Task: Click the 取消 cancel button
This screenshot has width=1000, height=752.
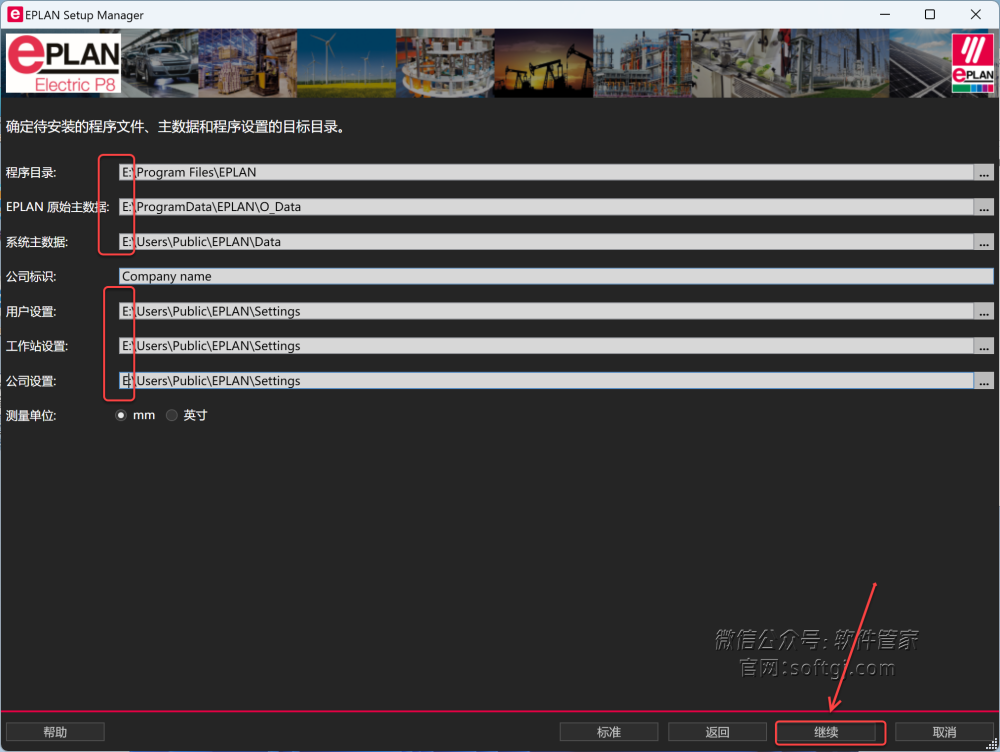Action: click(x=943, y=732)
